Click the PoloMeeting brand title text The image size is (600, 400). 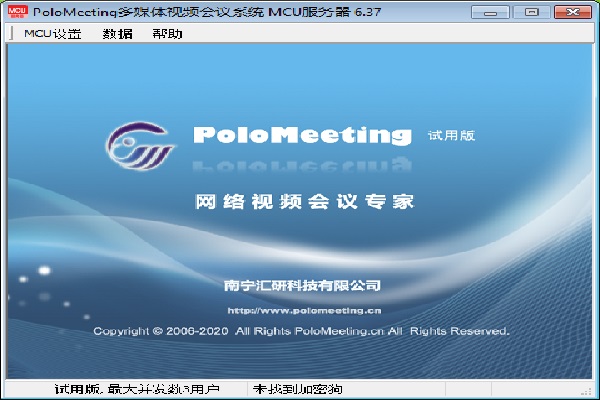coord(301,136)
